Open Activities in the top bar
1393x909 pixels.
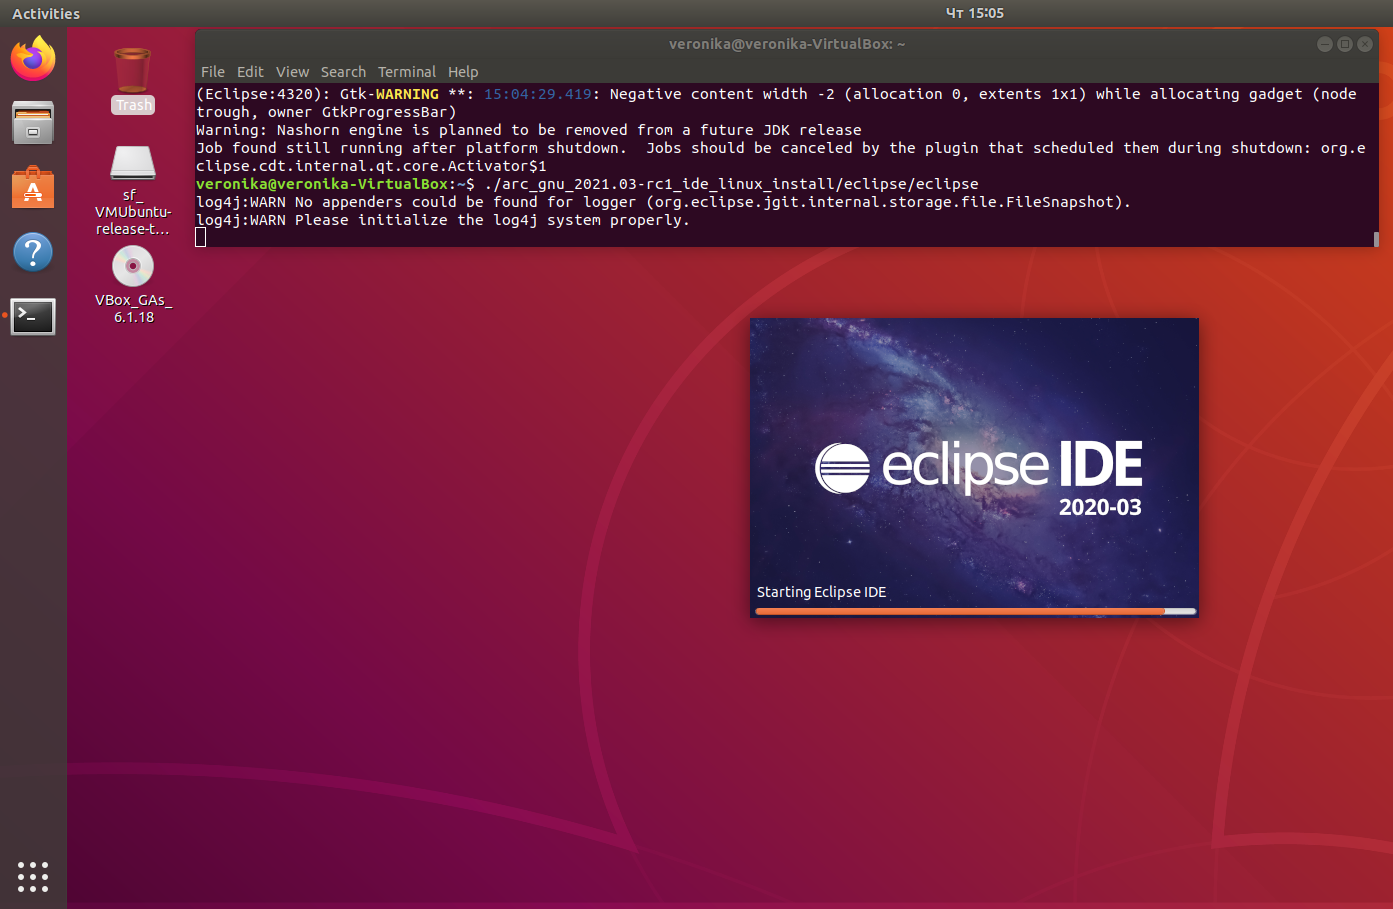click(45, 13)
